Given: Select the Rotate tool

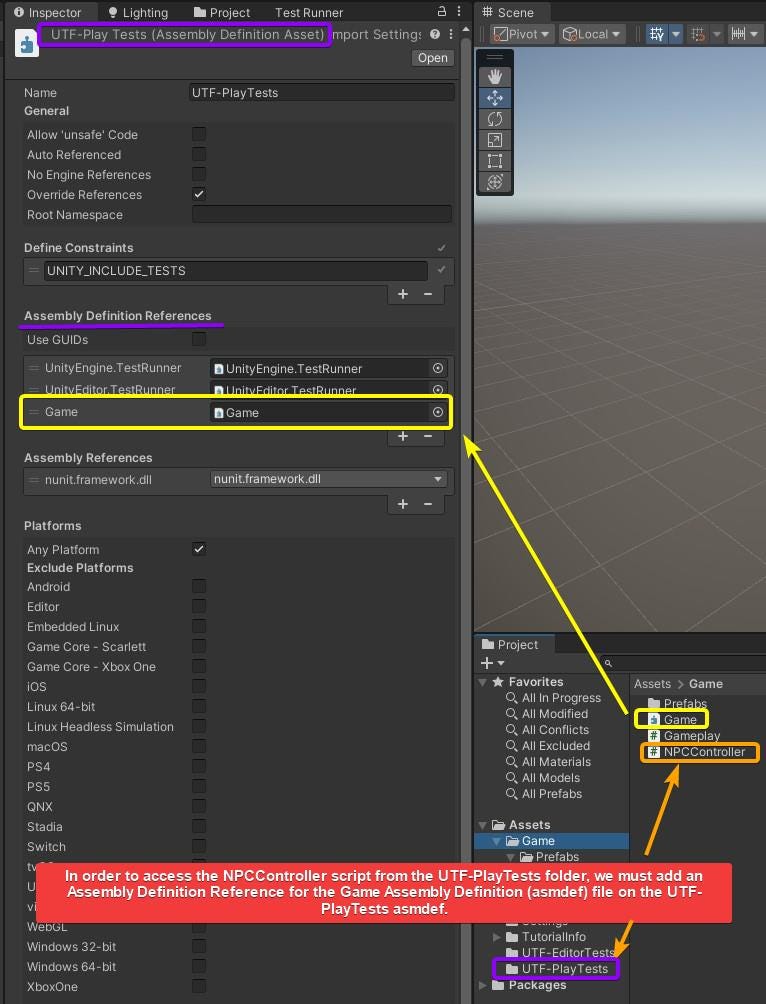Looking at the screenshot, I should [494, 119].
